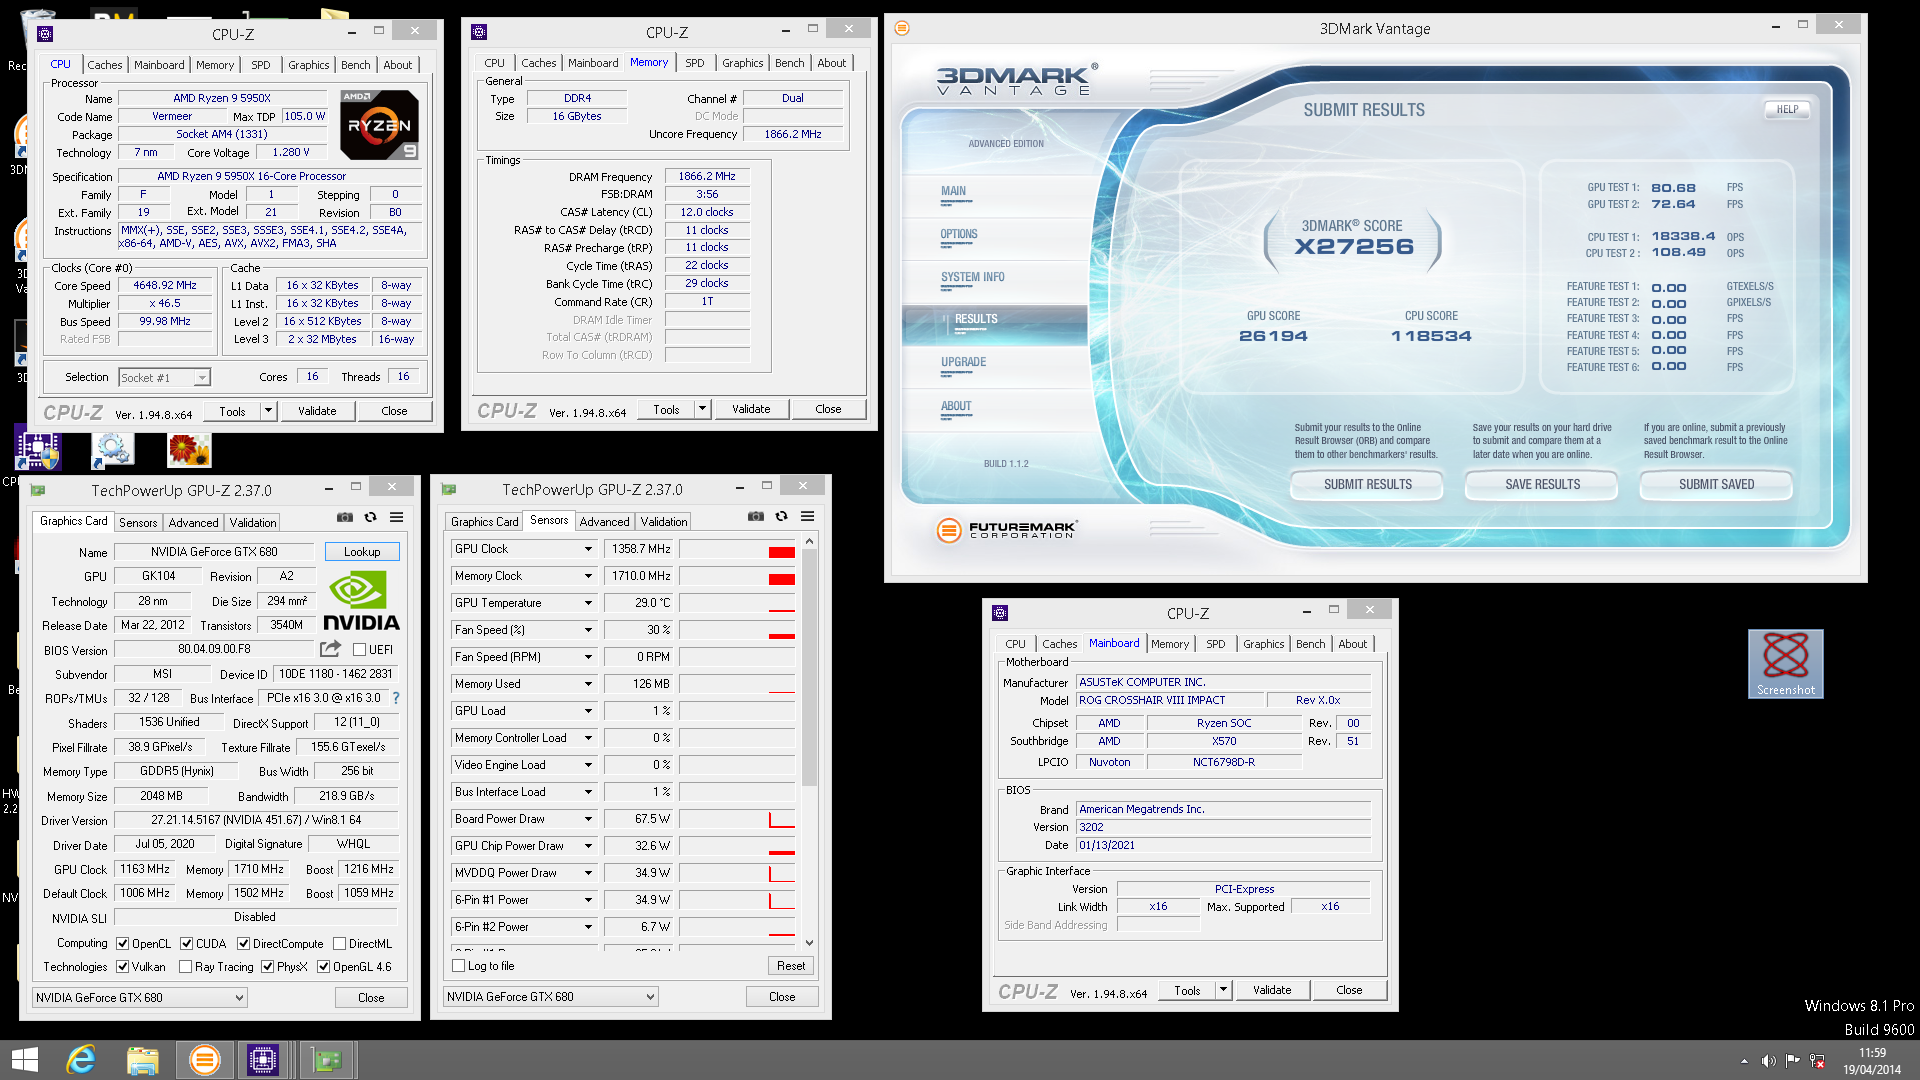Screen dimensions: 1920x1080
Task: Open the GPU selector dropdown in GPU-Z Sensors window
Action: tap(550, 997)
